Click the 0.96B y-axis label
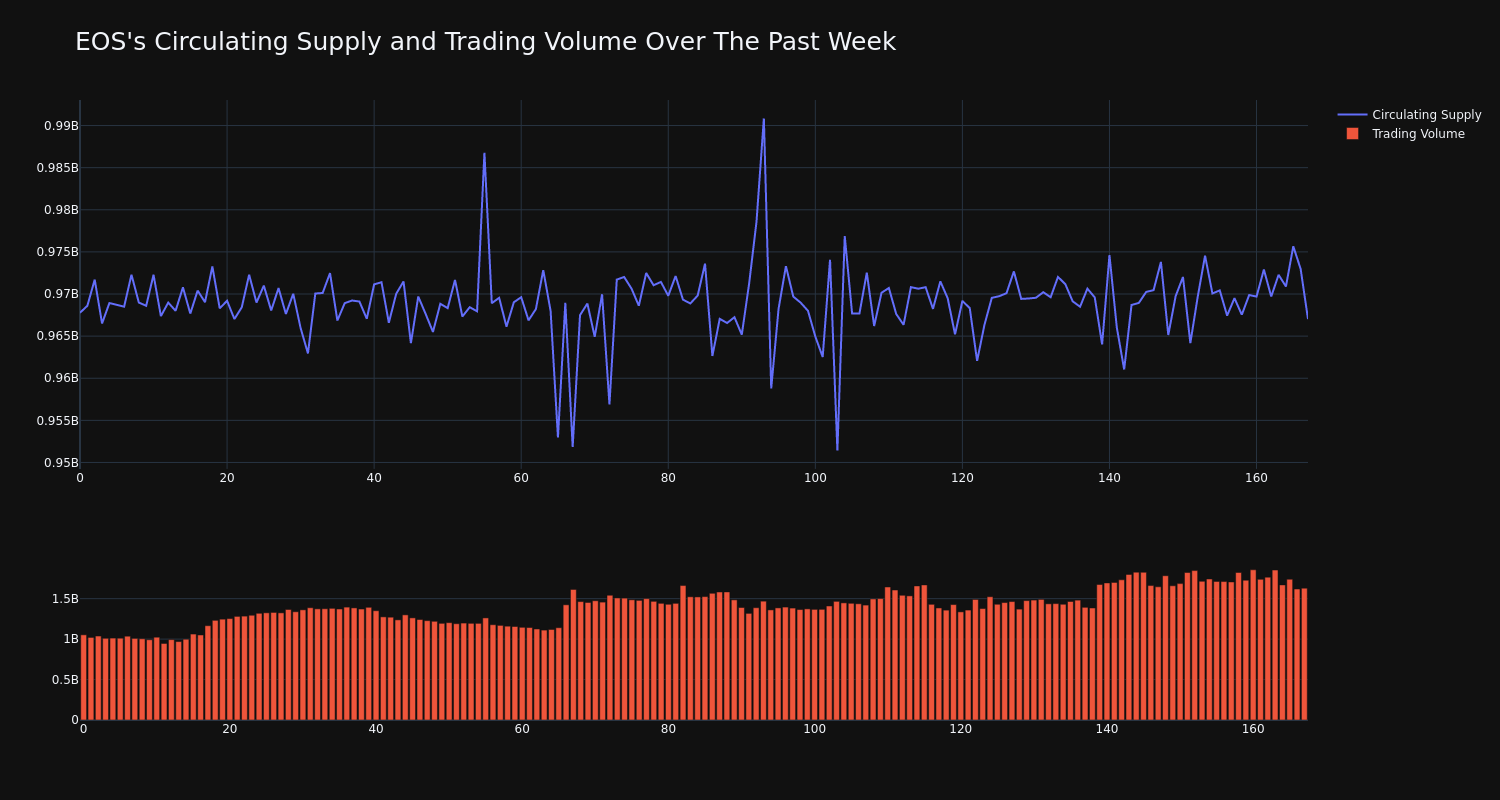This screenshot has width=1500, height=800. pos(60,378)
